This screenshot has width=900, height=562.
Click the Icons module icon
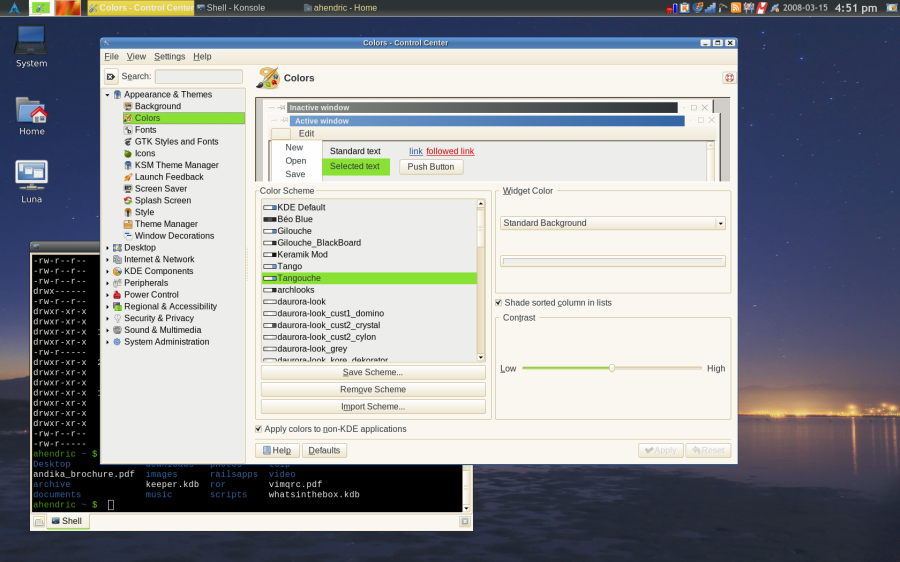click(128, 153)
